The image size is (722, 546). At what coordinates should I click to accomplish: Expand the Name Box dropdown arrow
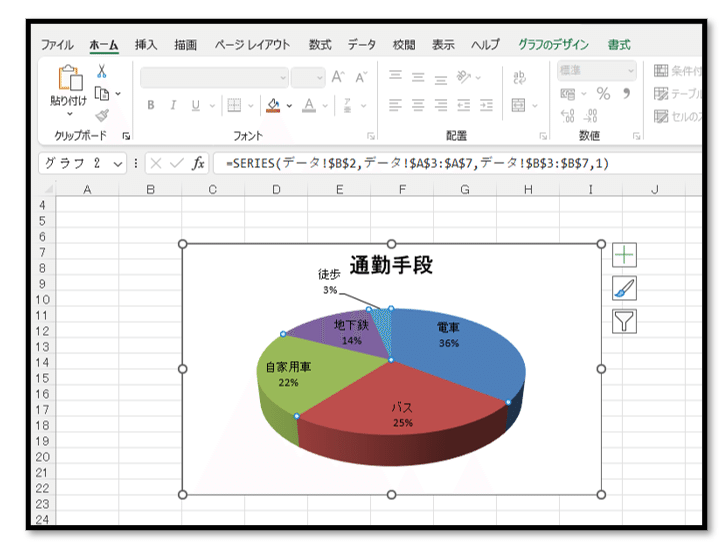coord(118,163)
